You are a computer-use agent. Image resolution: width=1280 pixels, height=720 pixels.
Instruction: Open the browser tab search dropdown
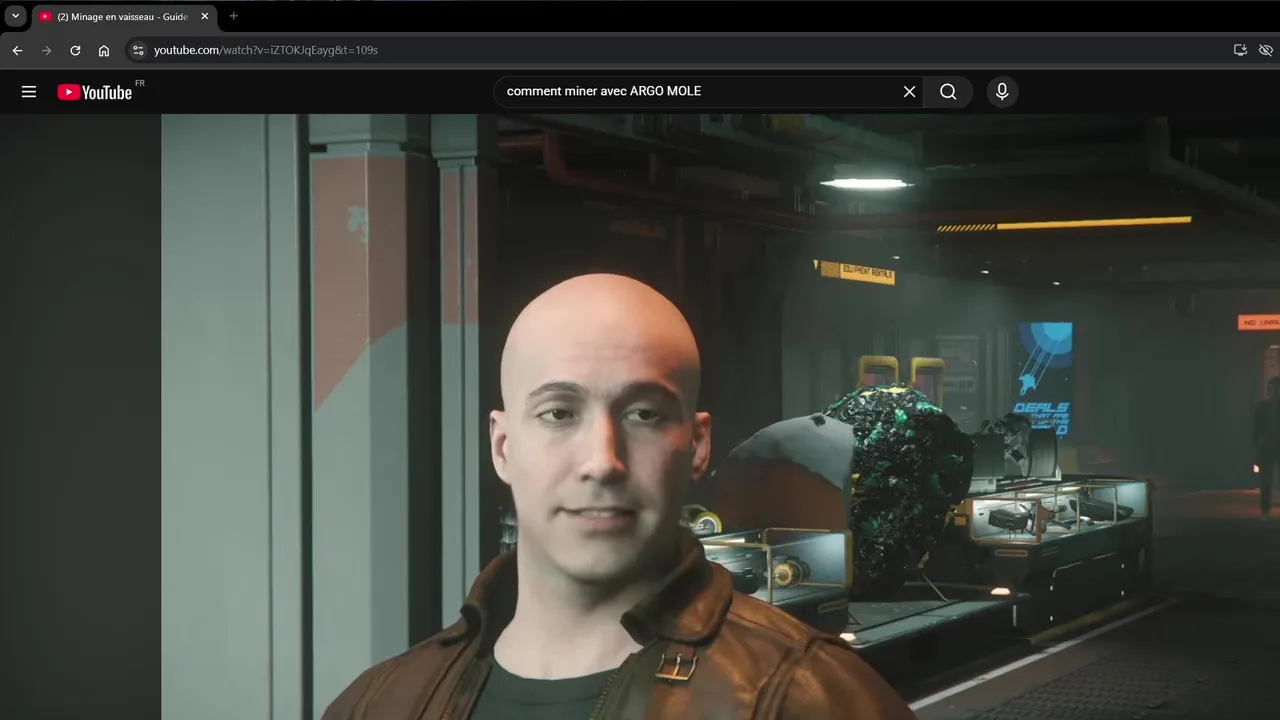point(15,16)
